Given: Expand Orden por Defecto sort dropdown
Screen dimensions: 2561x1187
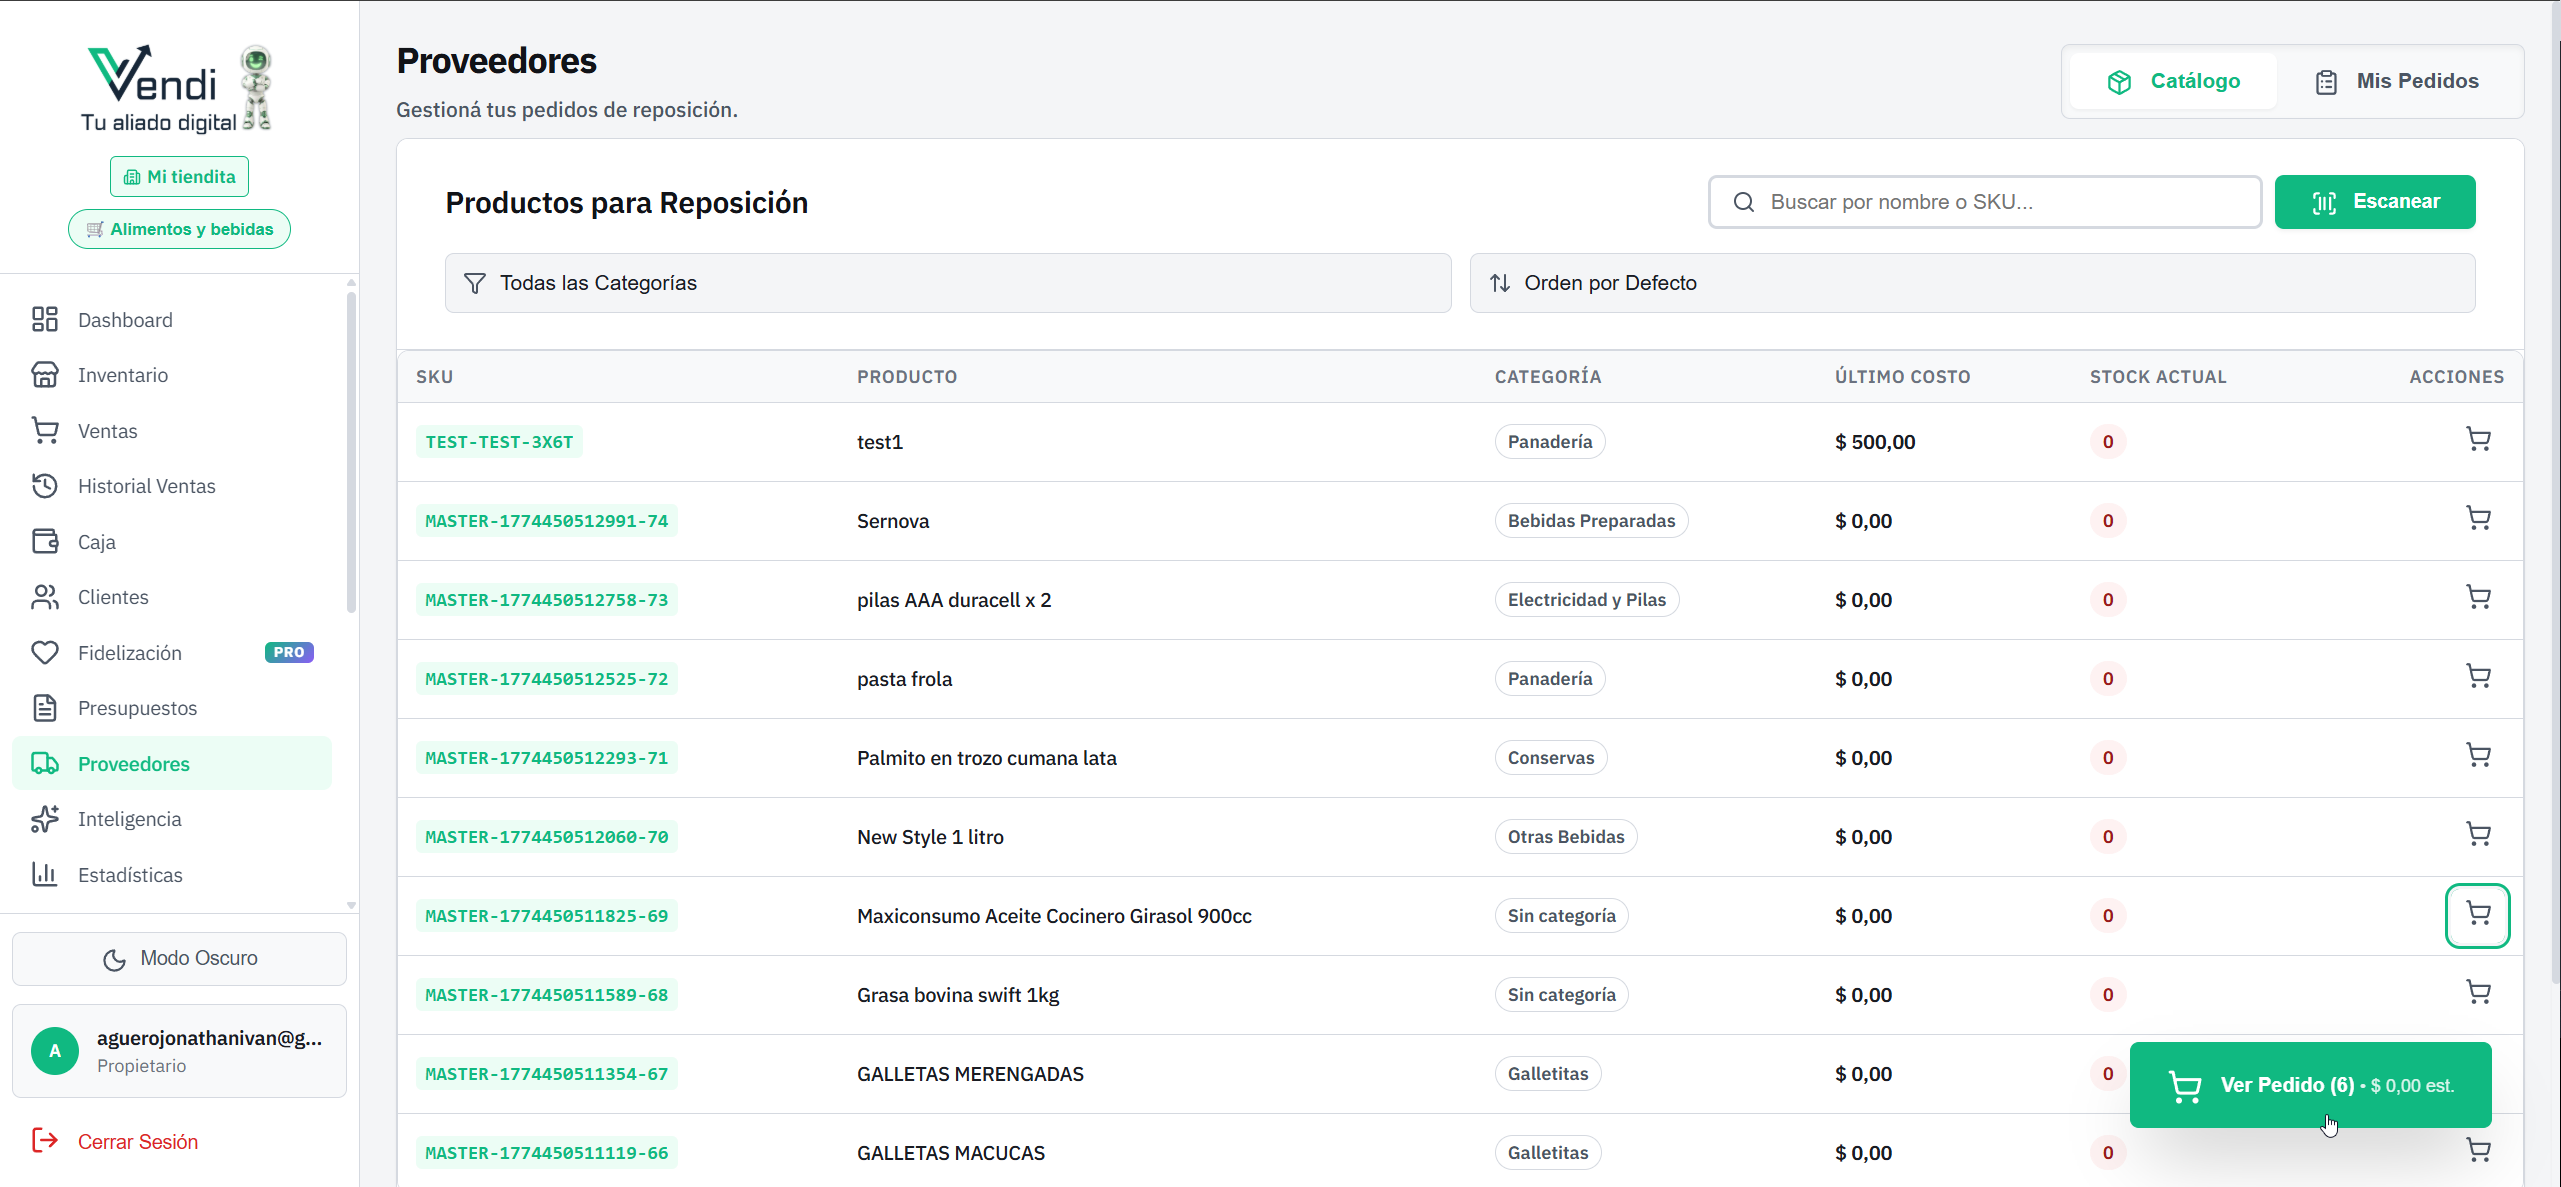Looking at the screenshot, I should pyautogui.click(x=1971, y=283).
